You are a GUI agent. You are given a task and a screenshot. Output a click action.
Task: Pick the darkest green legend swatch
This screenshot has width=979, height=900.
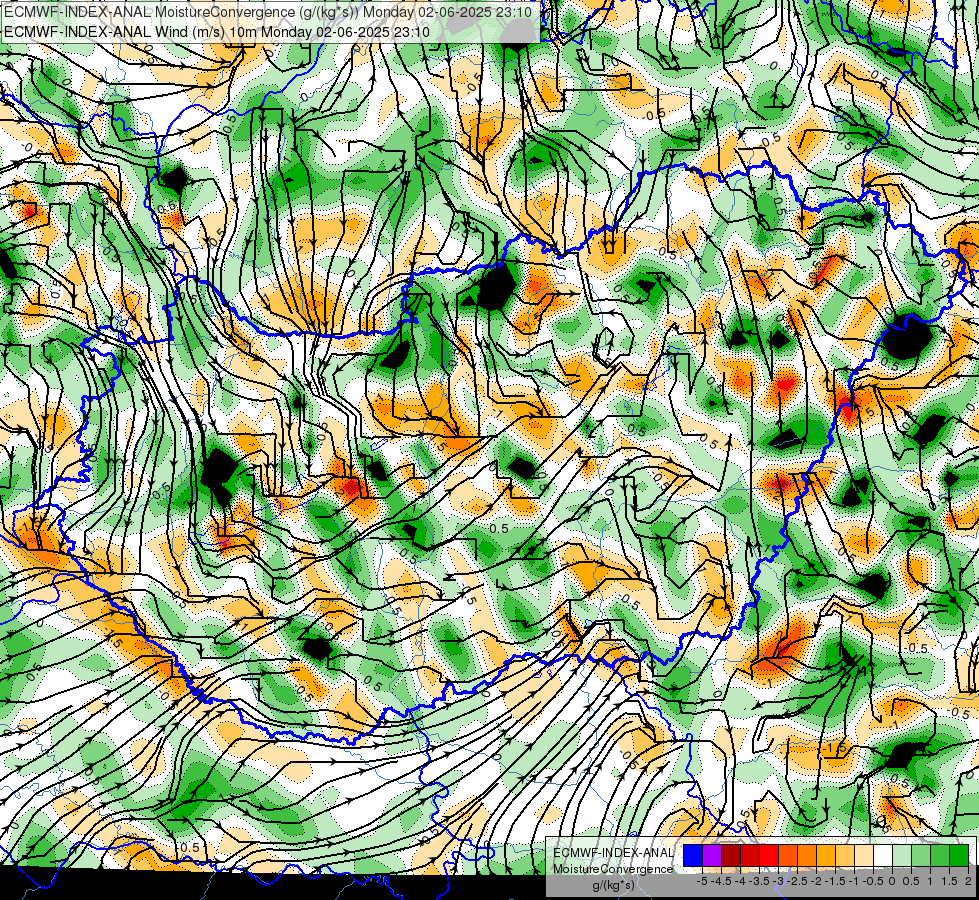coord(959,856)
